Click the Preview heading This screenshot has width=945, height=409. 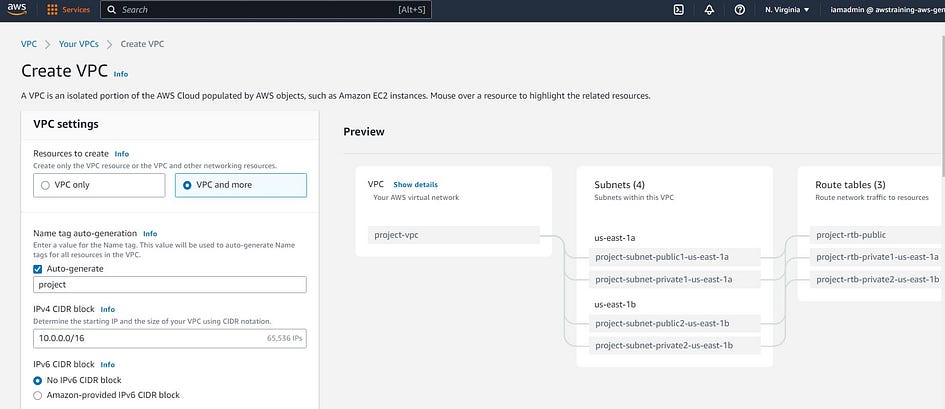coord(364,131)
